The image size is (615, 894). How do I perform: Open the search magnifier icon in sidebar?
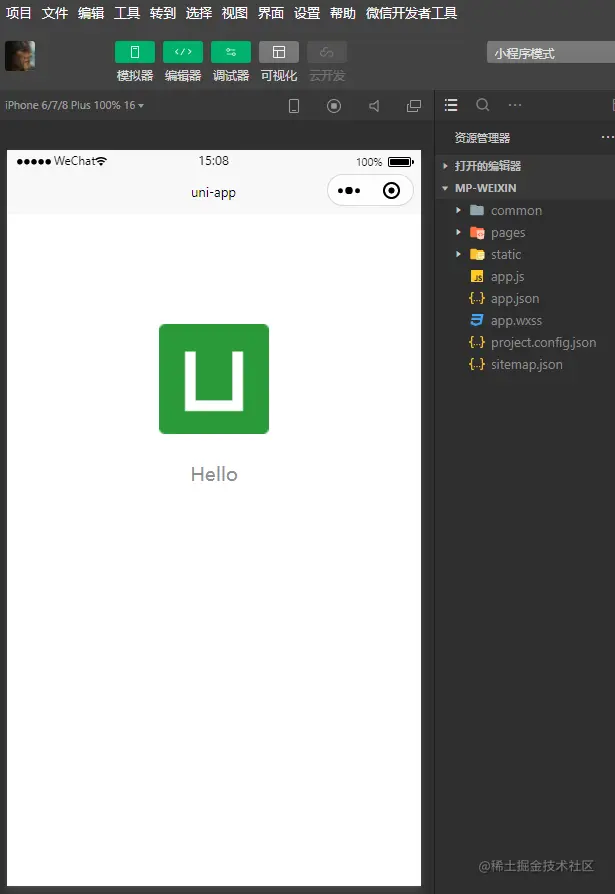tap(483, 105)
